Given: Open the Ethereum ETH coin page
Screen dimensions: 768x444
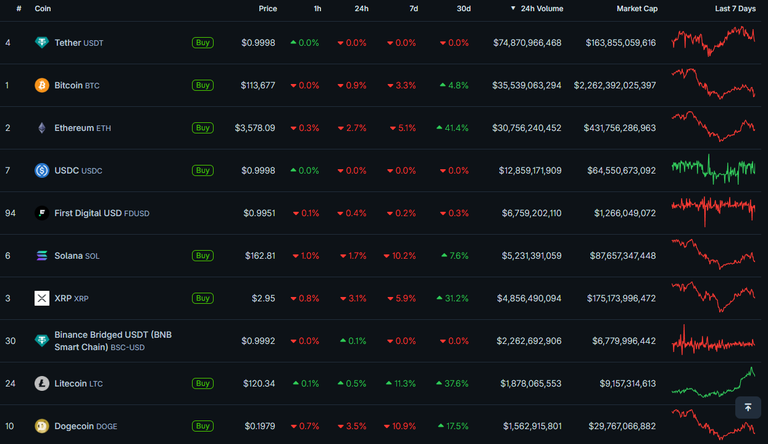Looking at the screenshot, I should pos(83,128).
